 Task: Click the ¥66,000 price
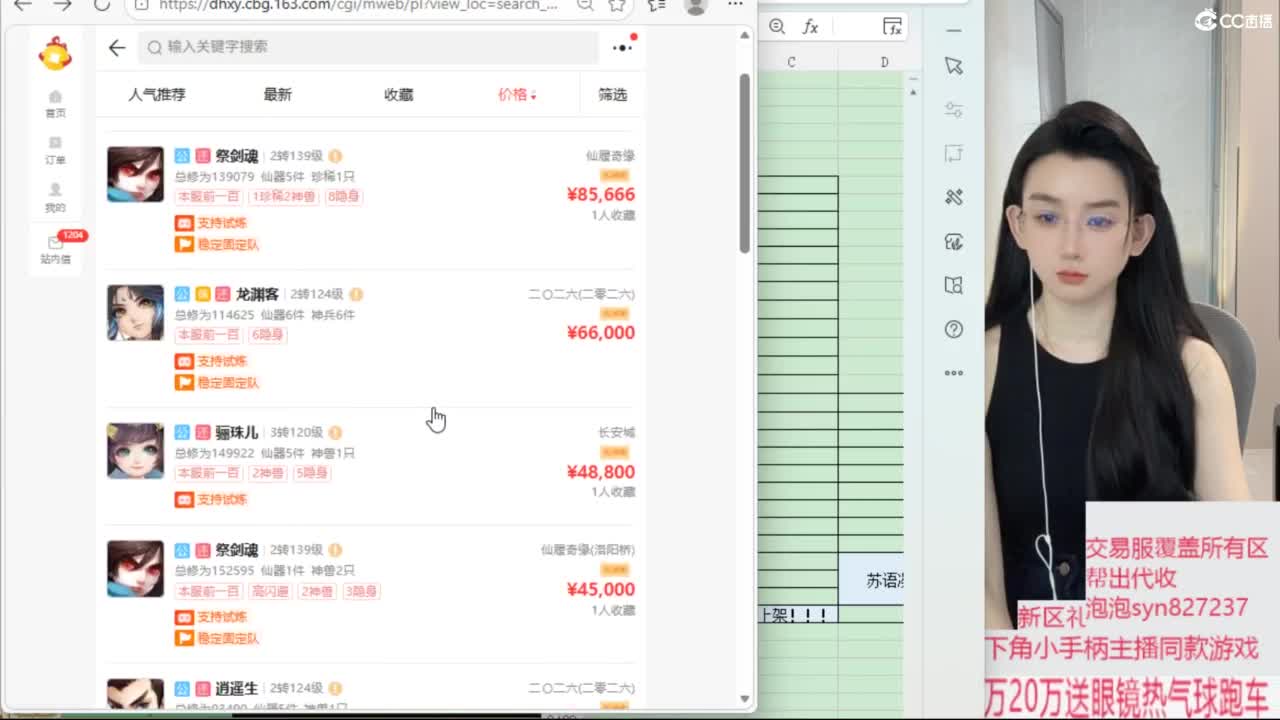[600, 332]
